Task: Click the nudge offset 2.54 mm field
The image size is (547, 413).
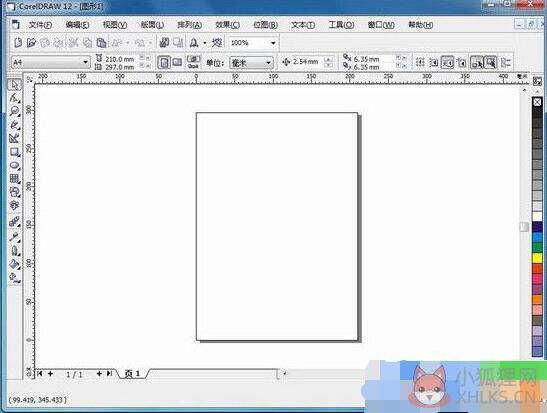Action: (x=305, y=62)
